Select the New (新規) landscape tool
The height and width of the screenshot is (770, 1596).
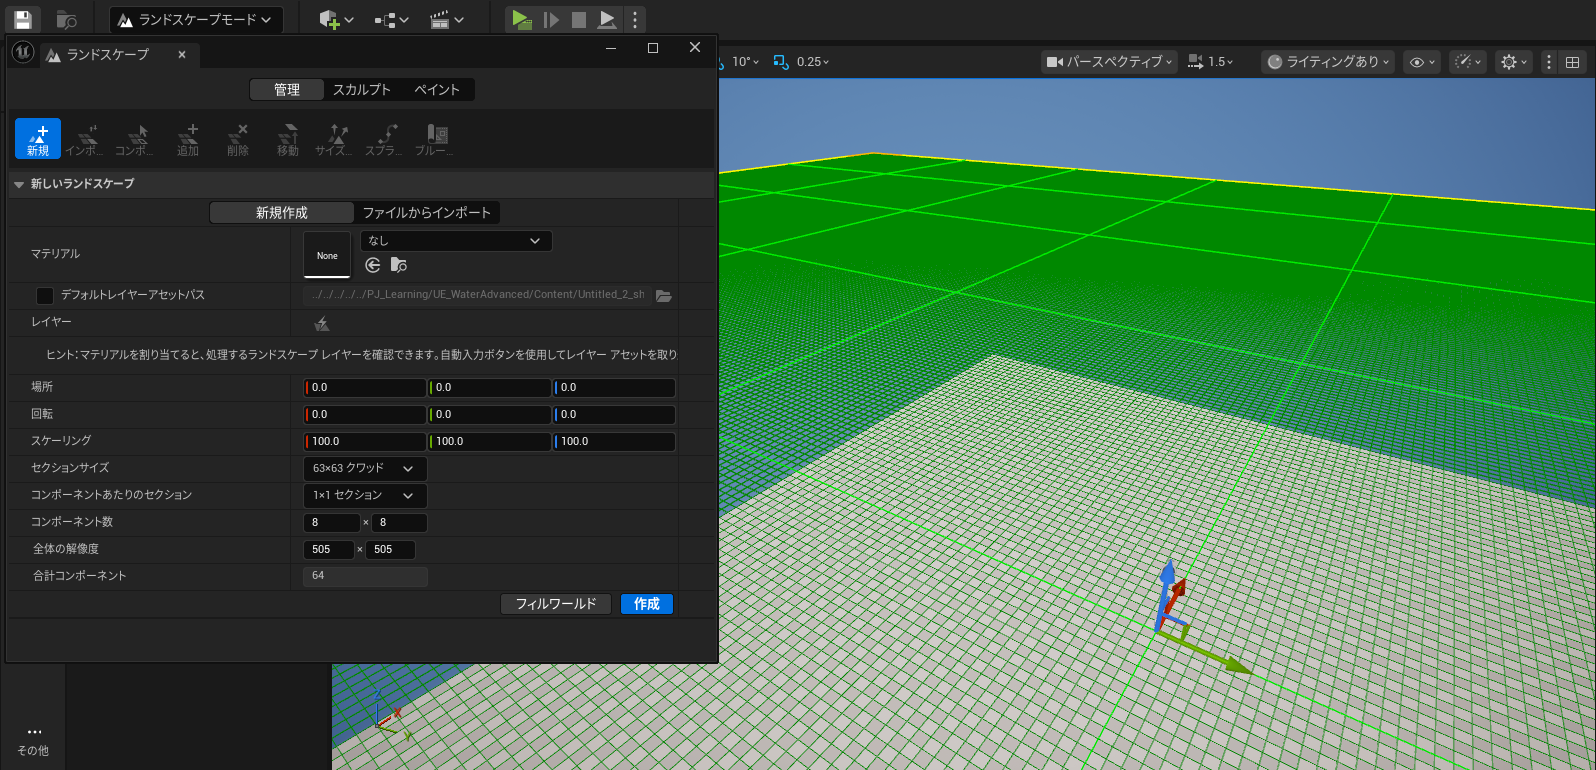[x=38, y=139]
